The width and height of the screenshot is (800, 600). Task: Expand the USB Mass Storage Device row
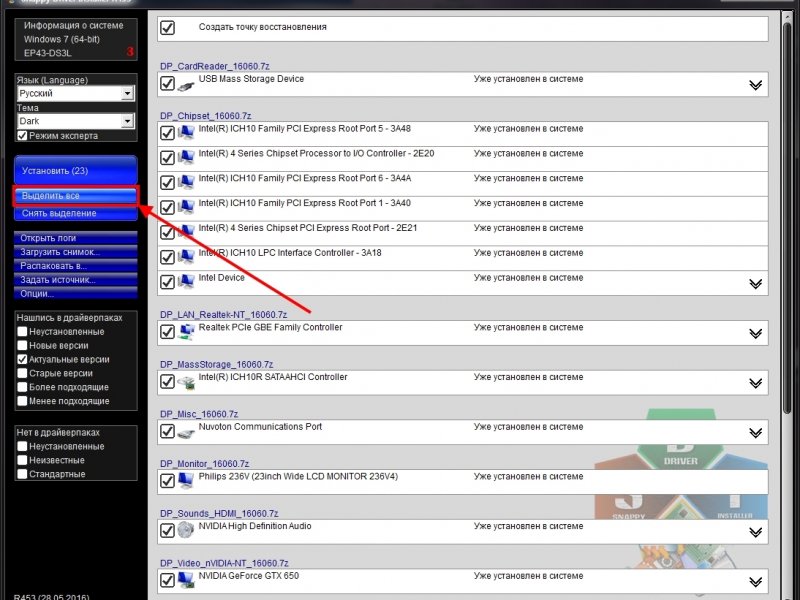point(756,85)
